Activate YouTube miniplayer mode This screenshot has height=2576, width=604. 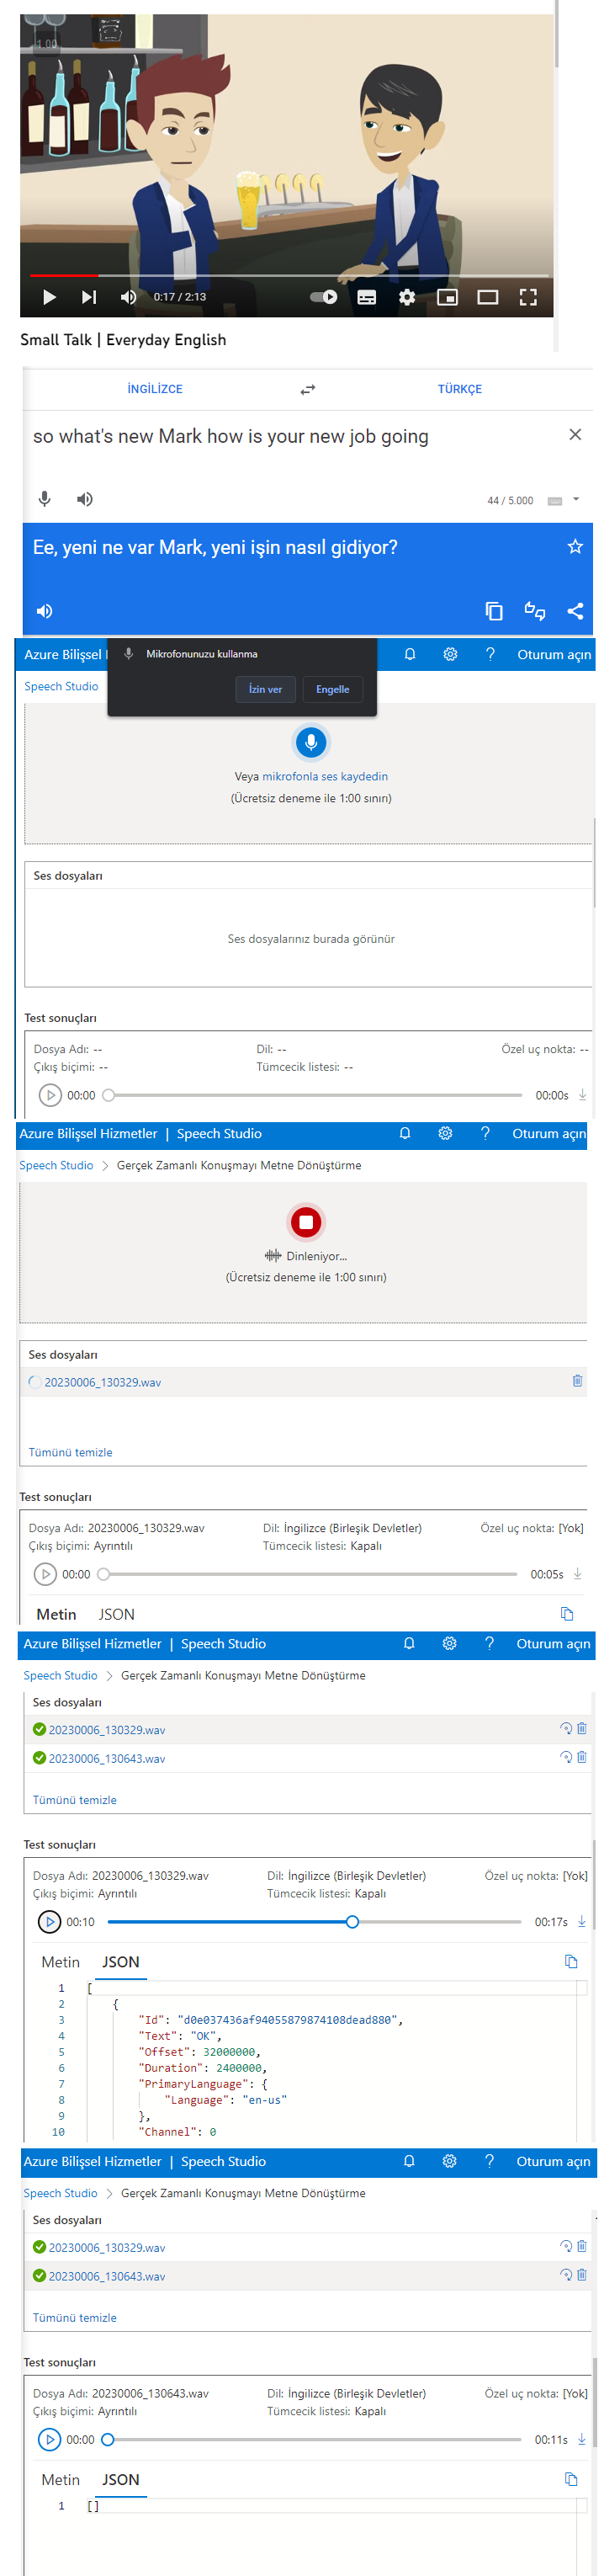click(x=447, y=296)
